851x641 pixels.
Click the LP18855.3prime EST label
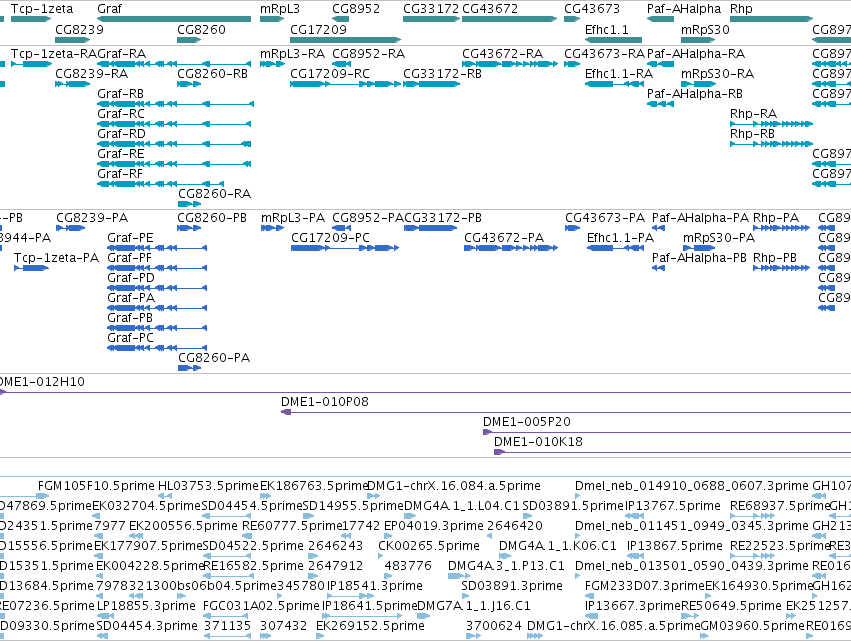tap(146, 606)
